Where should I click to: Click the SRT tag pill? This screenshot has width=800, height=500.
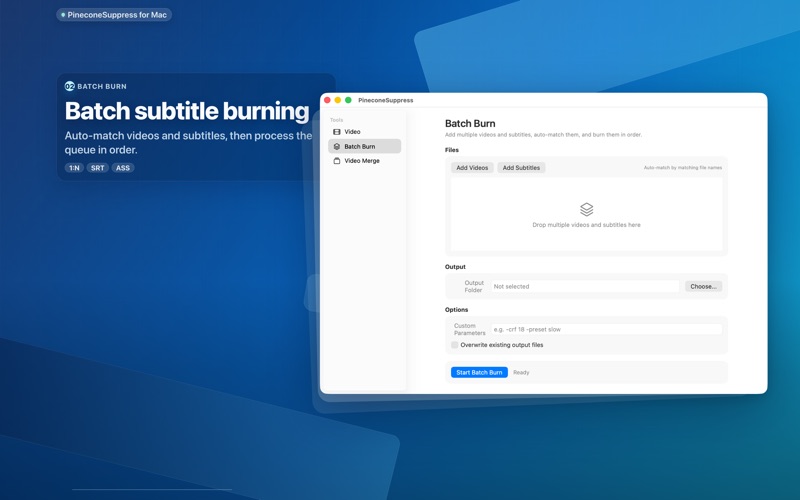(97, 168)
